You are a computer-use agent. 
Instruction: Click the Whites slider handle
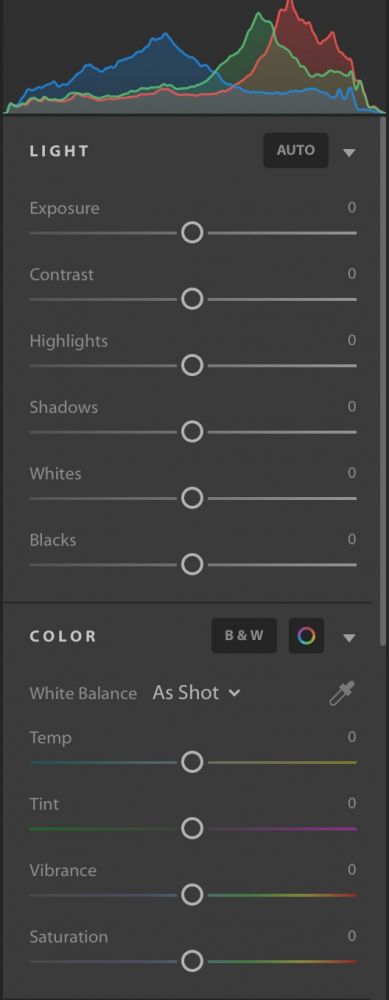(x=192, y=498)
